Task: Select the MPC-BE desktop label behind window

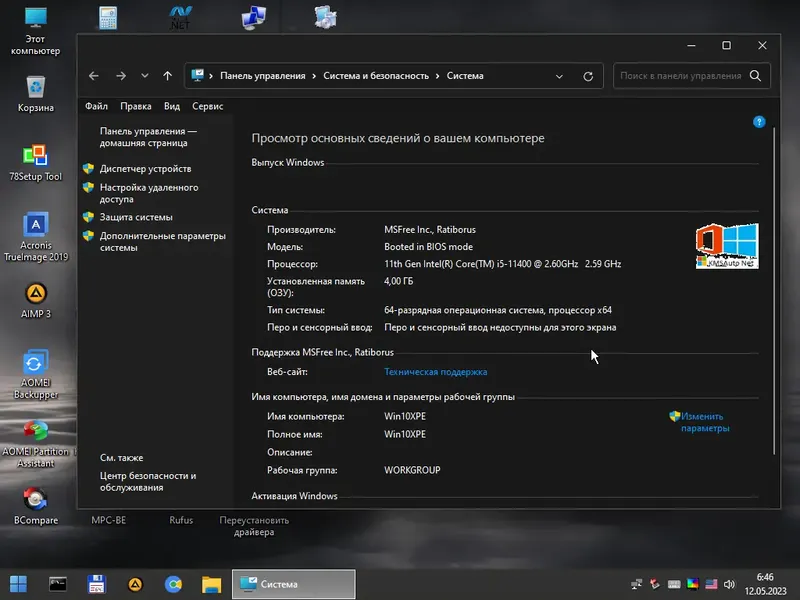Action: point(109,520)
